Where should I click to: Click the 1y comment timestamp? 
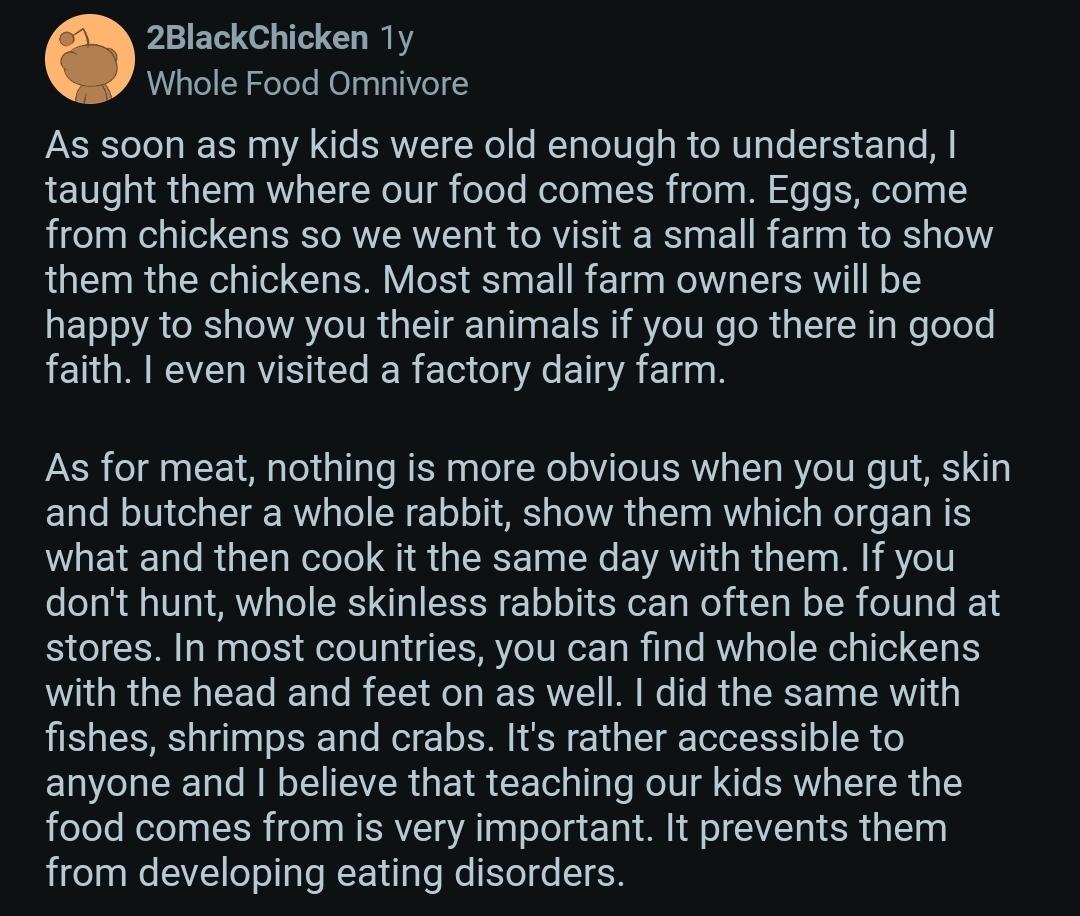pos(396,38)
